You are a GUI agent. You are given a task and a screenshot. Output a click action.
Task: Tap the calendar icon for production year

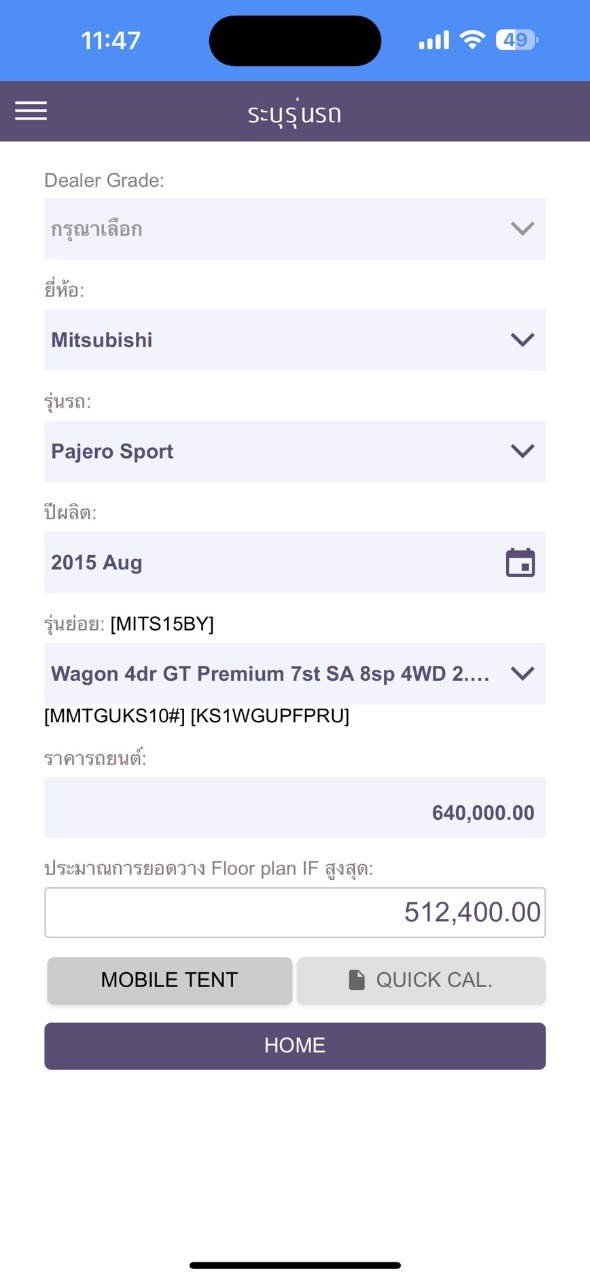pos(520,563)
